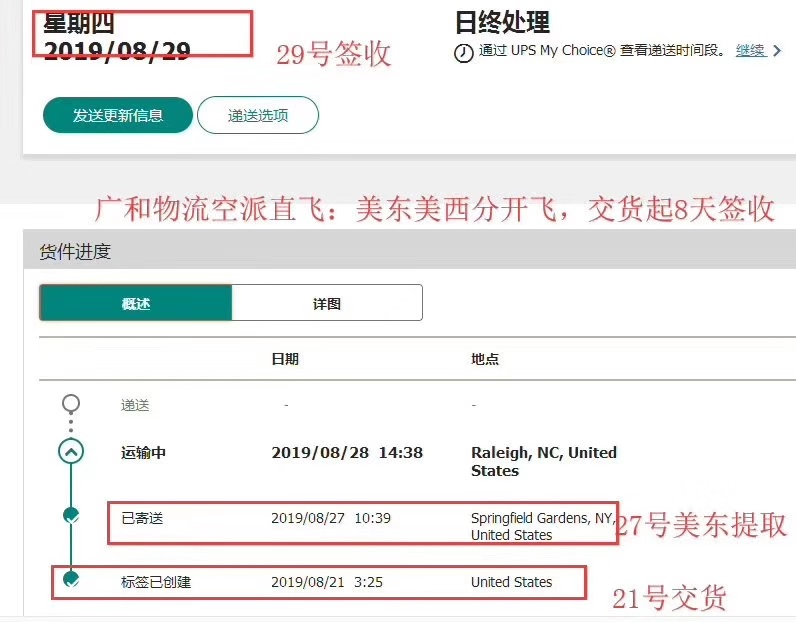
Task: Switch to the 详图 tab
Action: 326,303
